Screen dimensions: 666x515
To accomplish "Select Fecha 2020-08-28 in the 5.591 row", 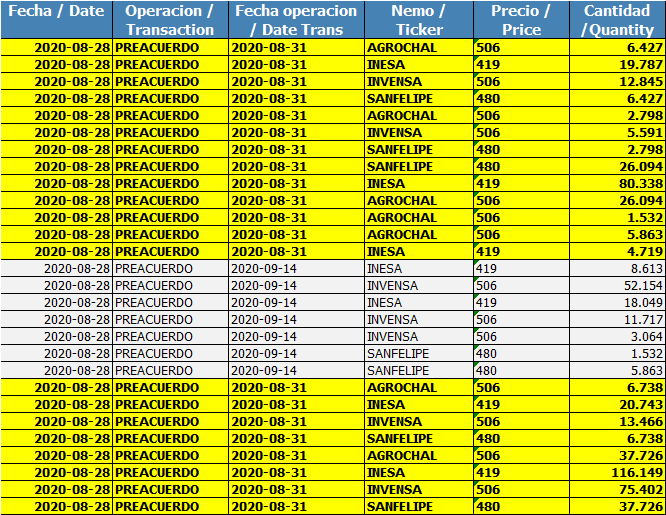I will 56,133.
